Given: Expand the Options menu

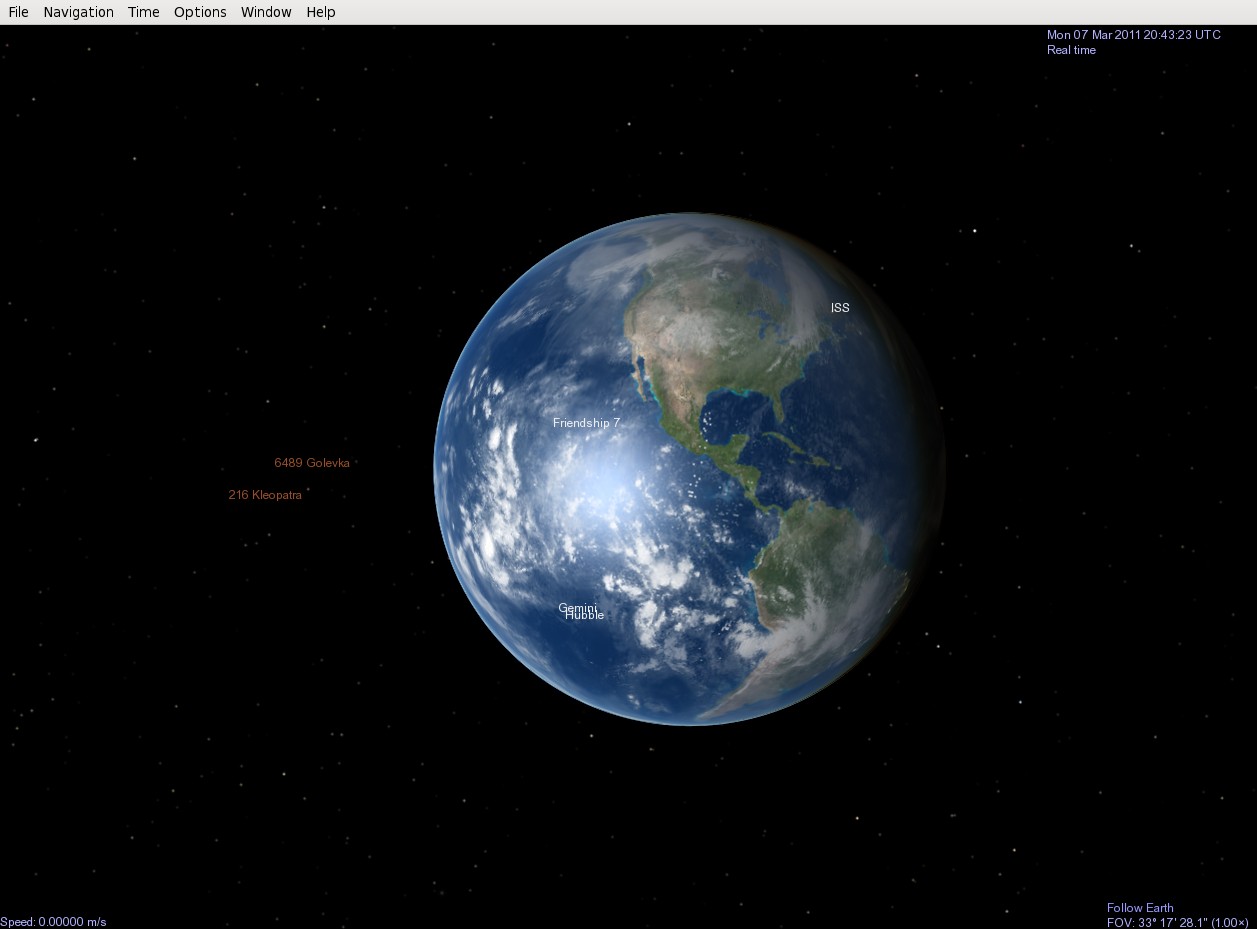Looking at the screenshot, I should click(x=200, y=12).
